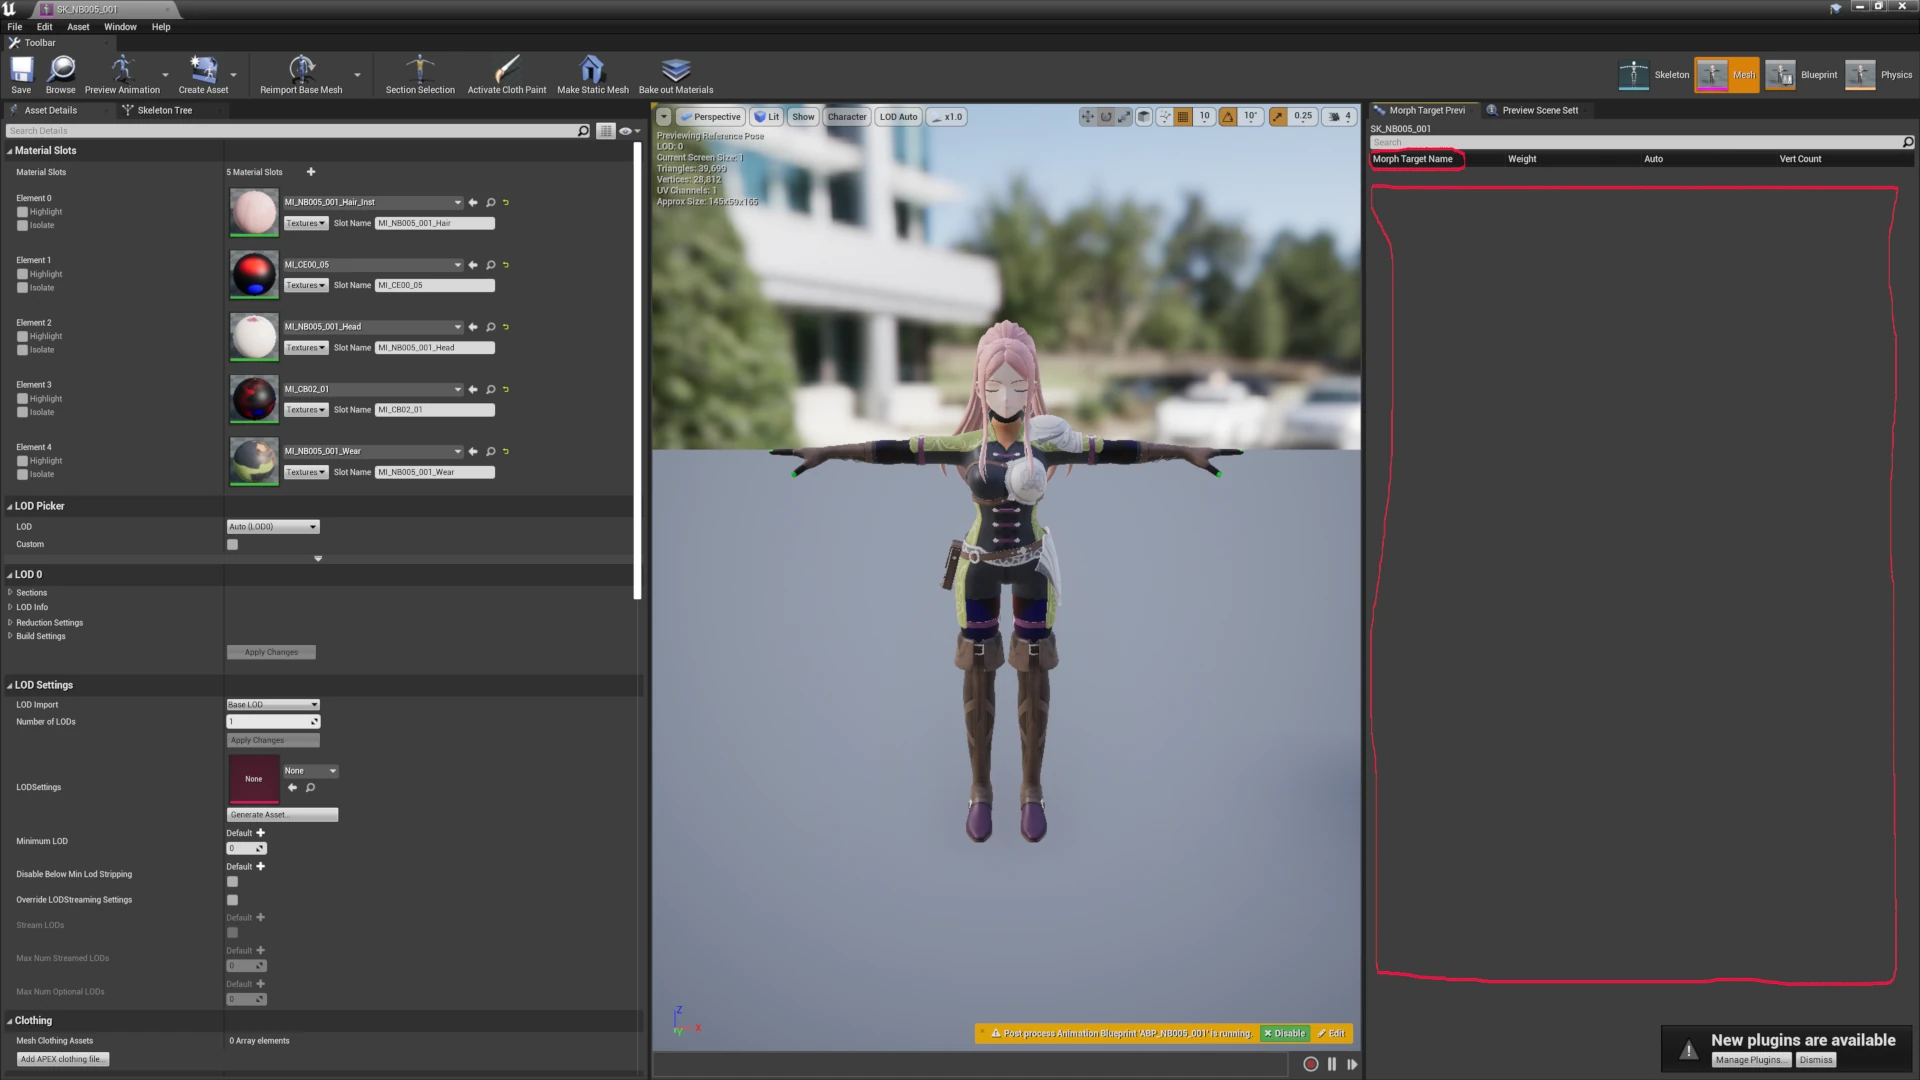Toggle Highlight for Element 0
Screen dimensions: 1920x1080
pos(22,212)
